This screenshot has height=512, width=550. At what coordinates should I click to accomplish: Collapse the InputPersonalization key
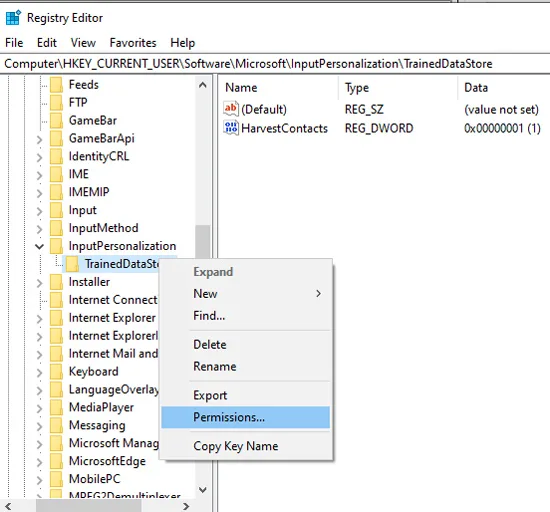(39, 247)
